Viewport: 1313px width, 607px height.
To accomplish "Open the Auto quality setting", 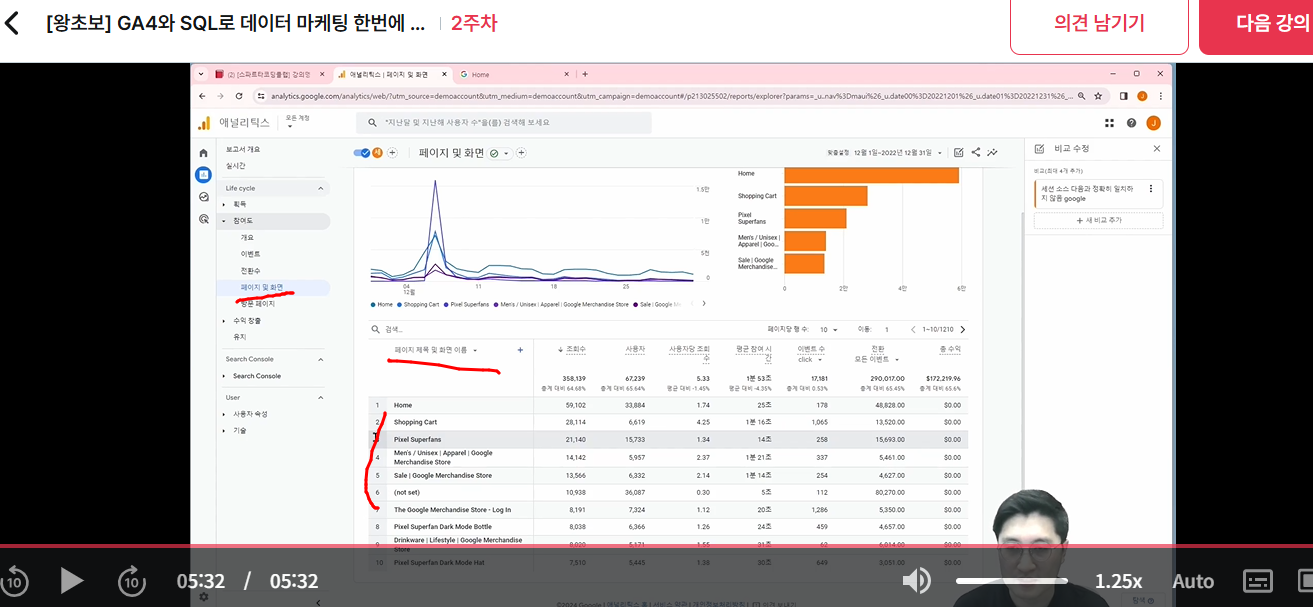I will tap(1193, 581).
